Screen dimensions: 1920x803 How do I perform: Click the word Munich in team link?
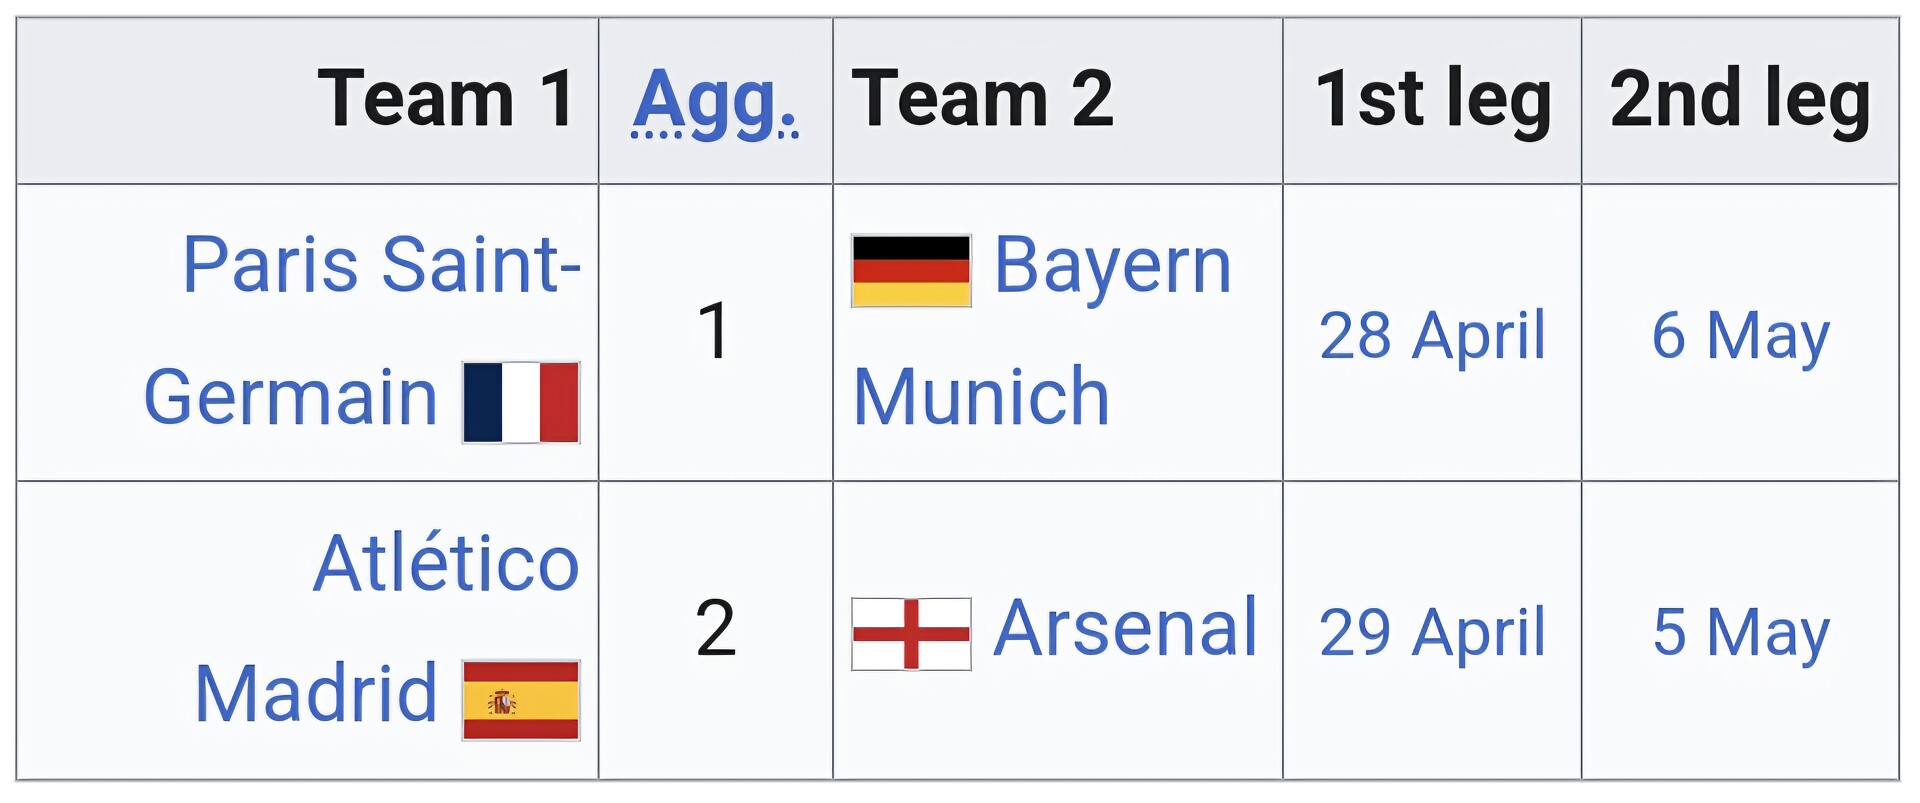981,397
